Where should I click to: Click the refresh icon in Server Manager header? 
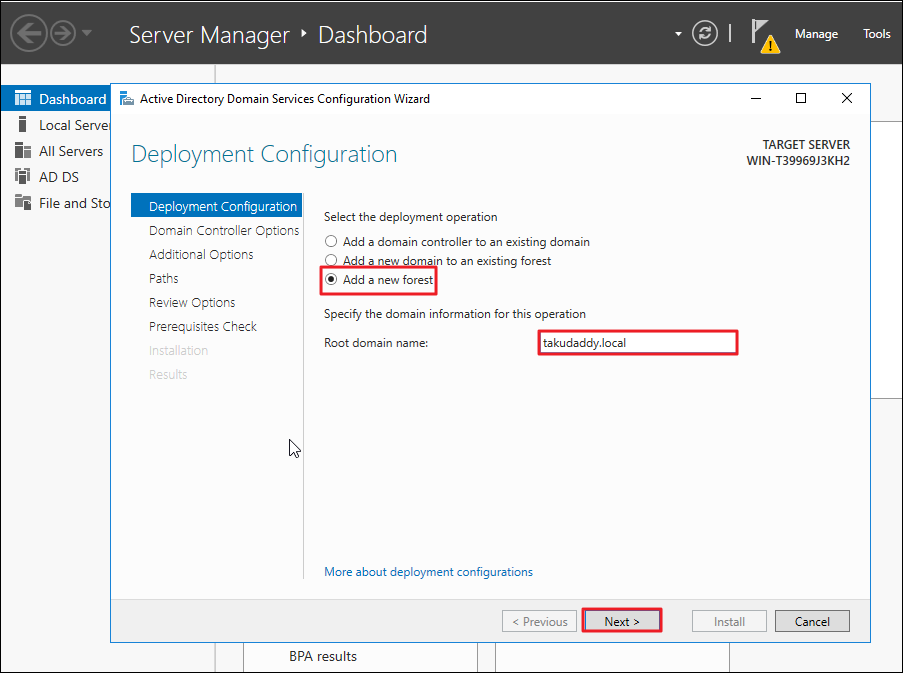704,33
